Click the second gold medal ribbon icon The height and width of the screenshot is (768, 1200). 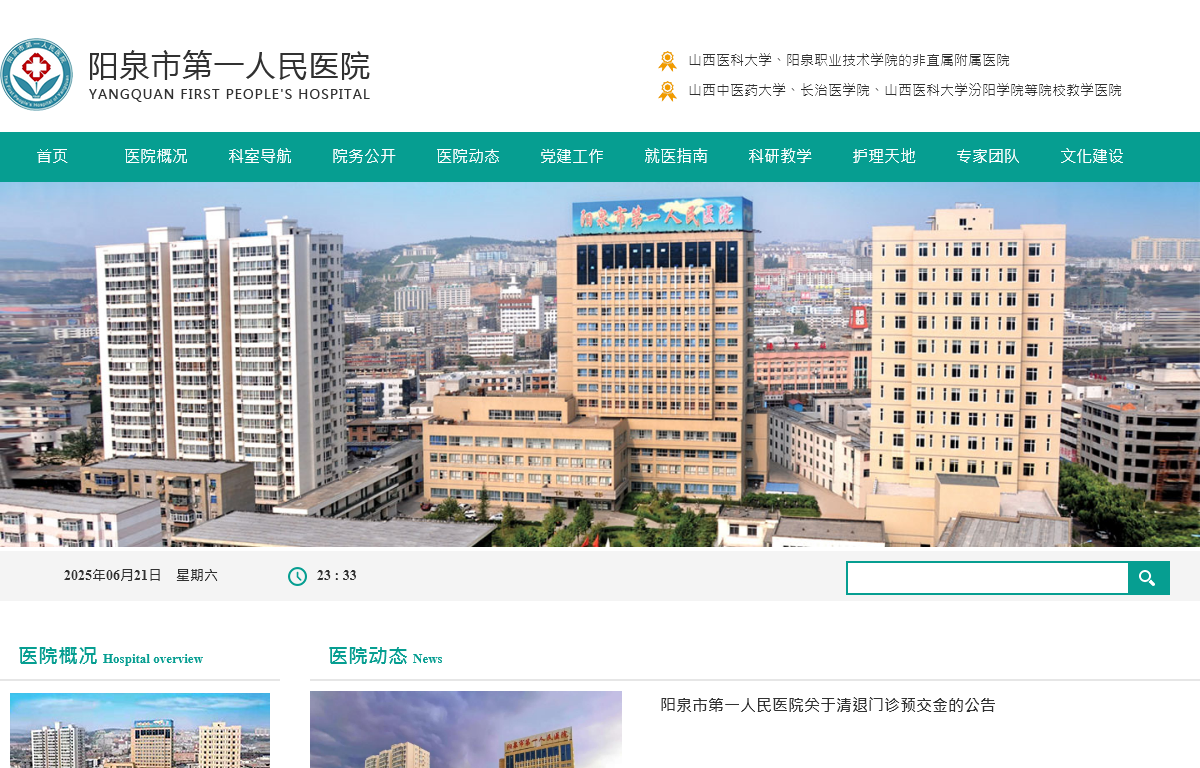pos(667,91)
